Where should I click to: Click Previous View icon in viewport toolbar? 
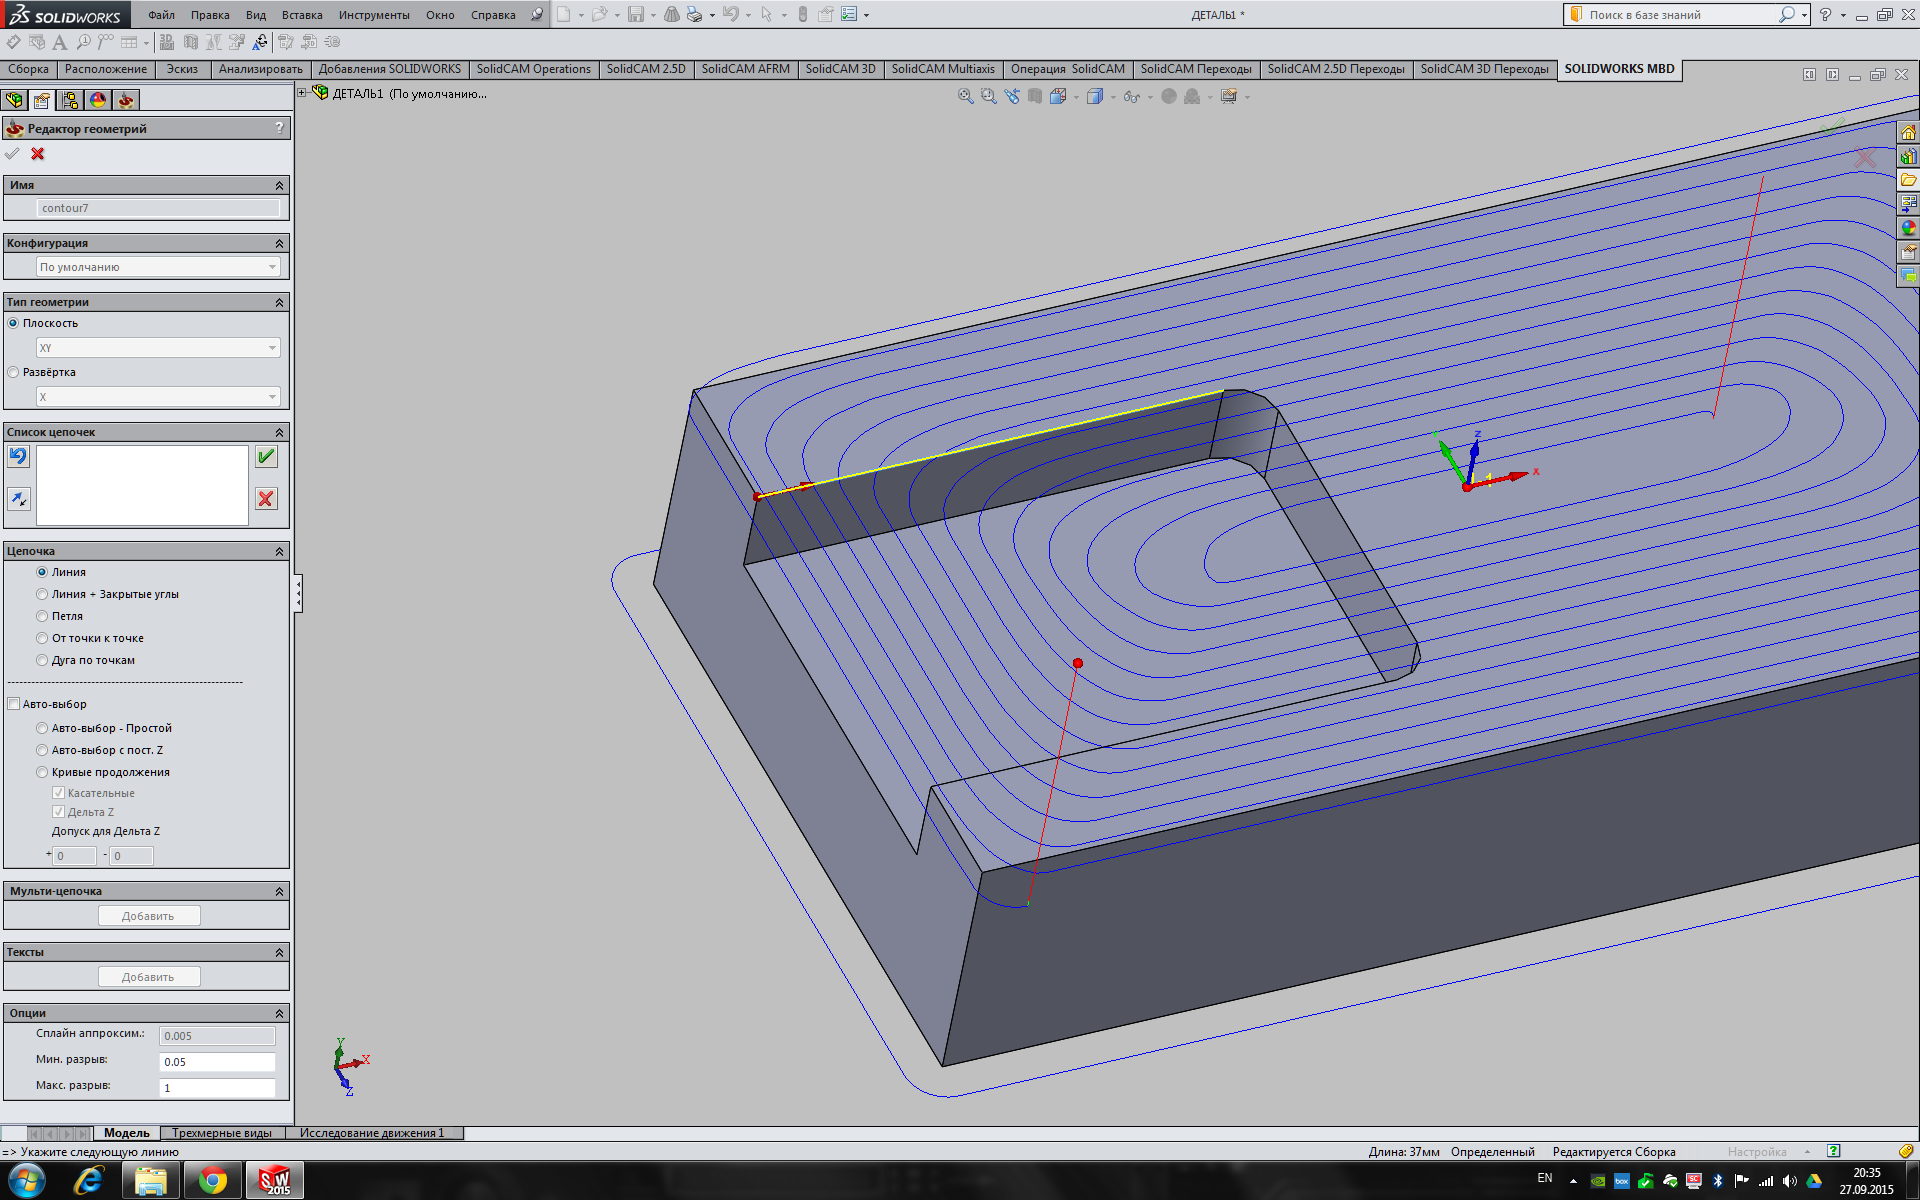click(x=1012, y=96)
